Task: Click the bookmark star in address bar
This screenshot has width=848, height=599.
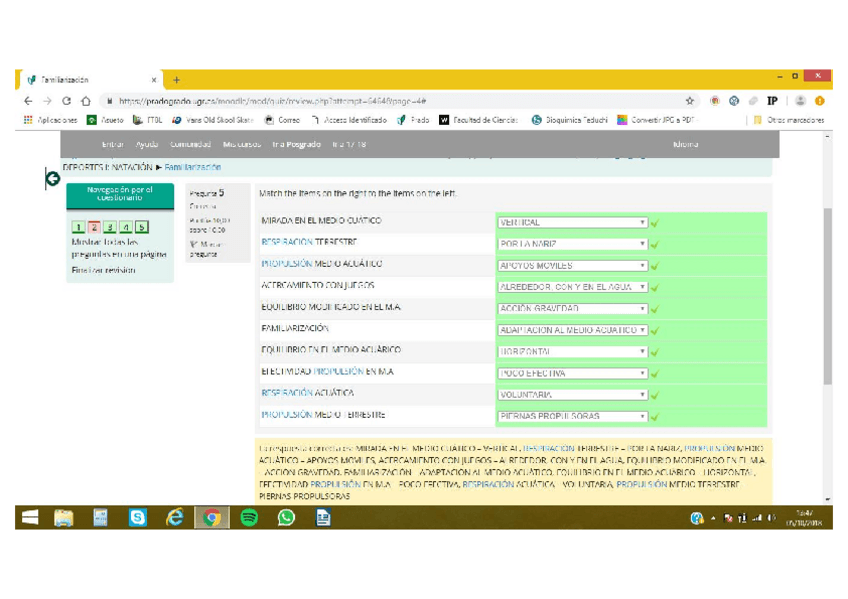Action: tap(690, 101)
